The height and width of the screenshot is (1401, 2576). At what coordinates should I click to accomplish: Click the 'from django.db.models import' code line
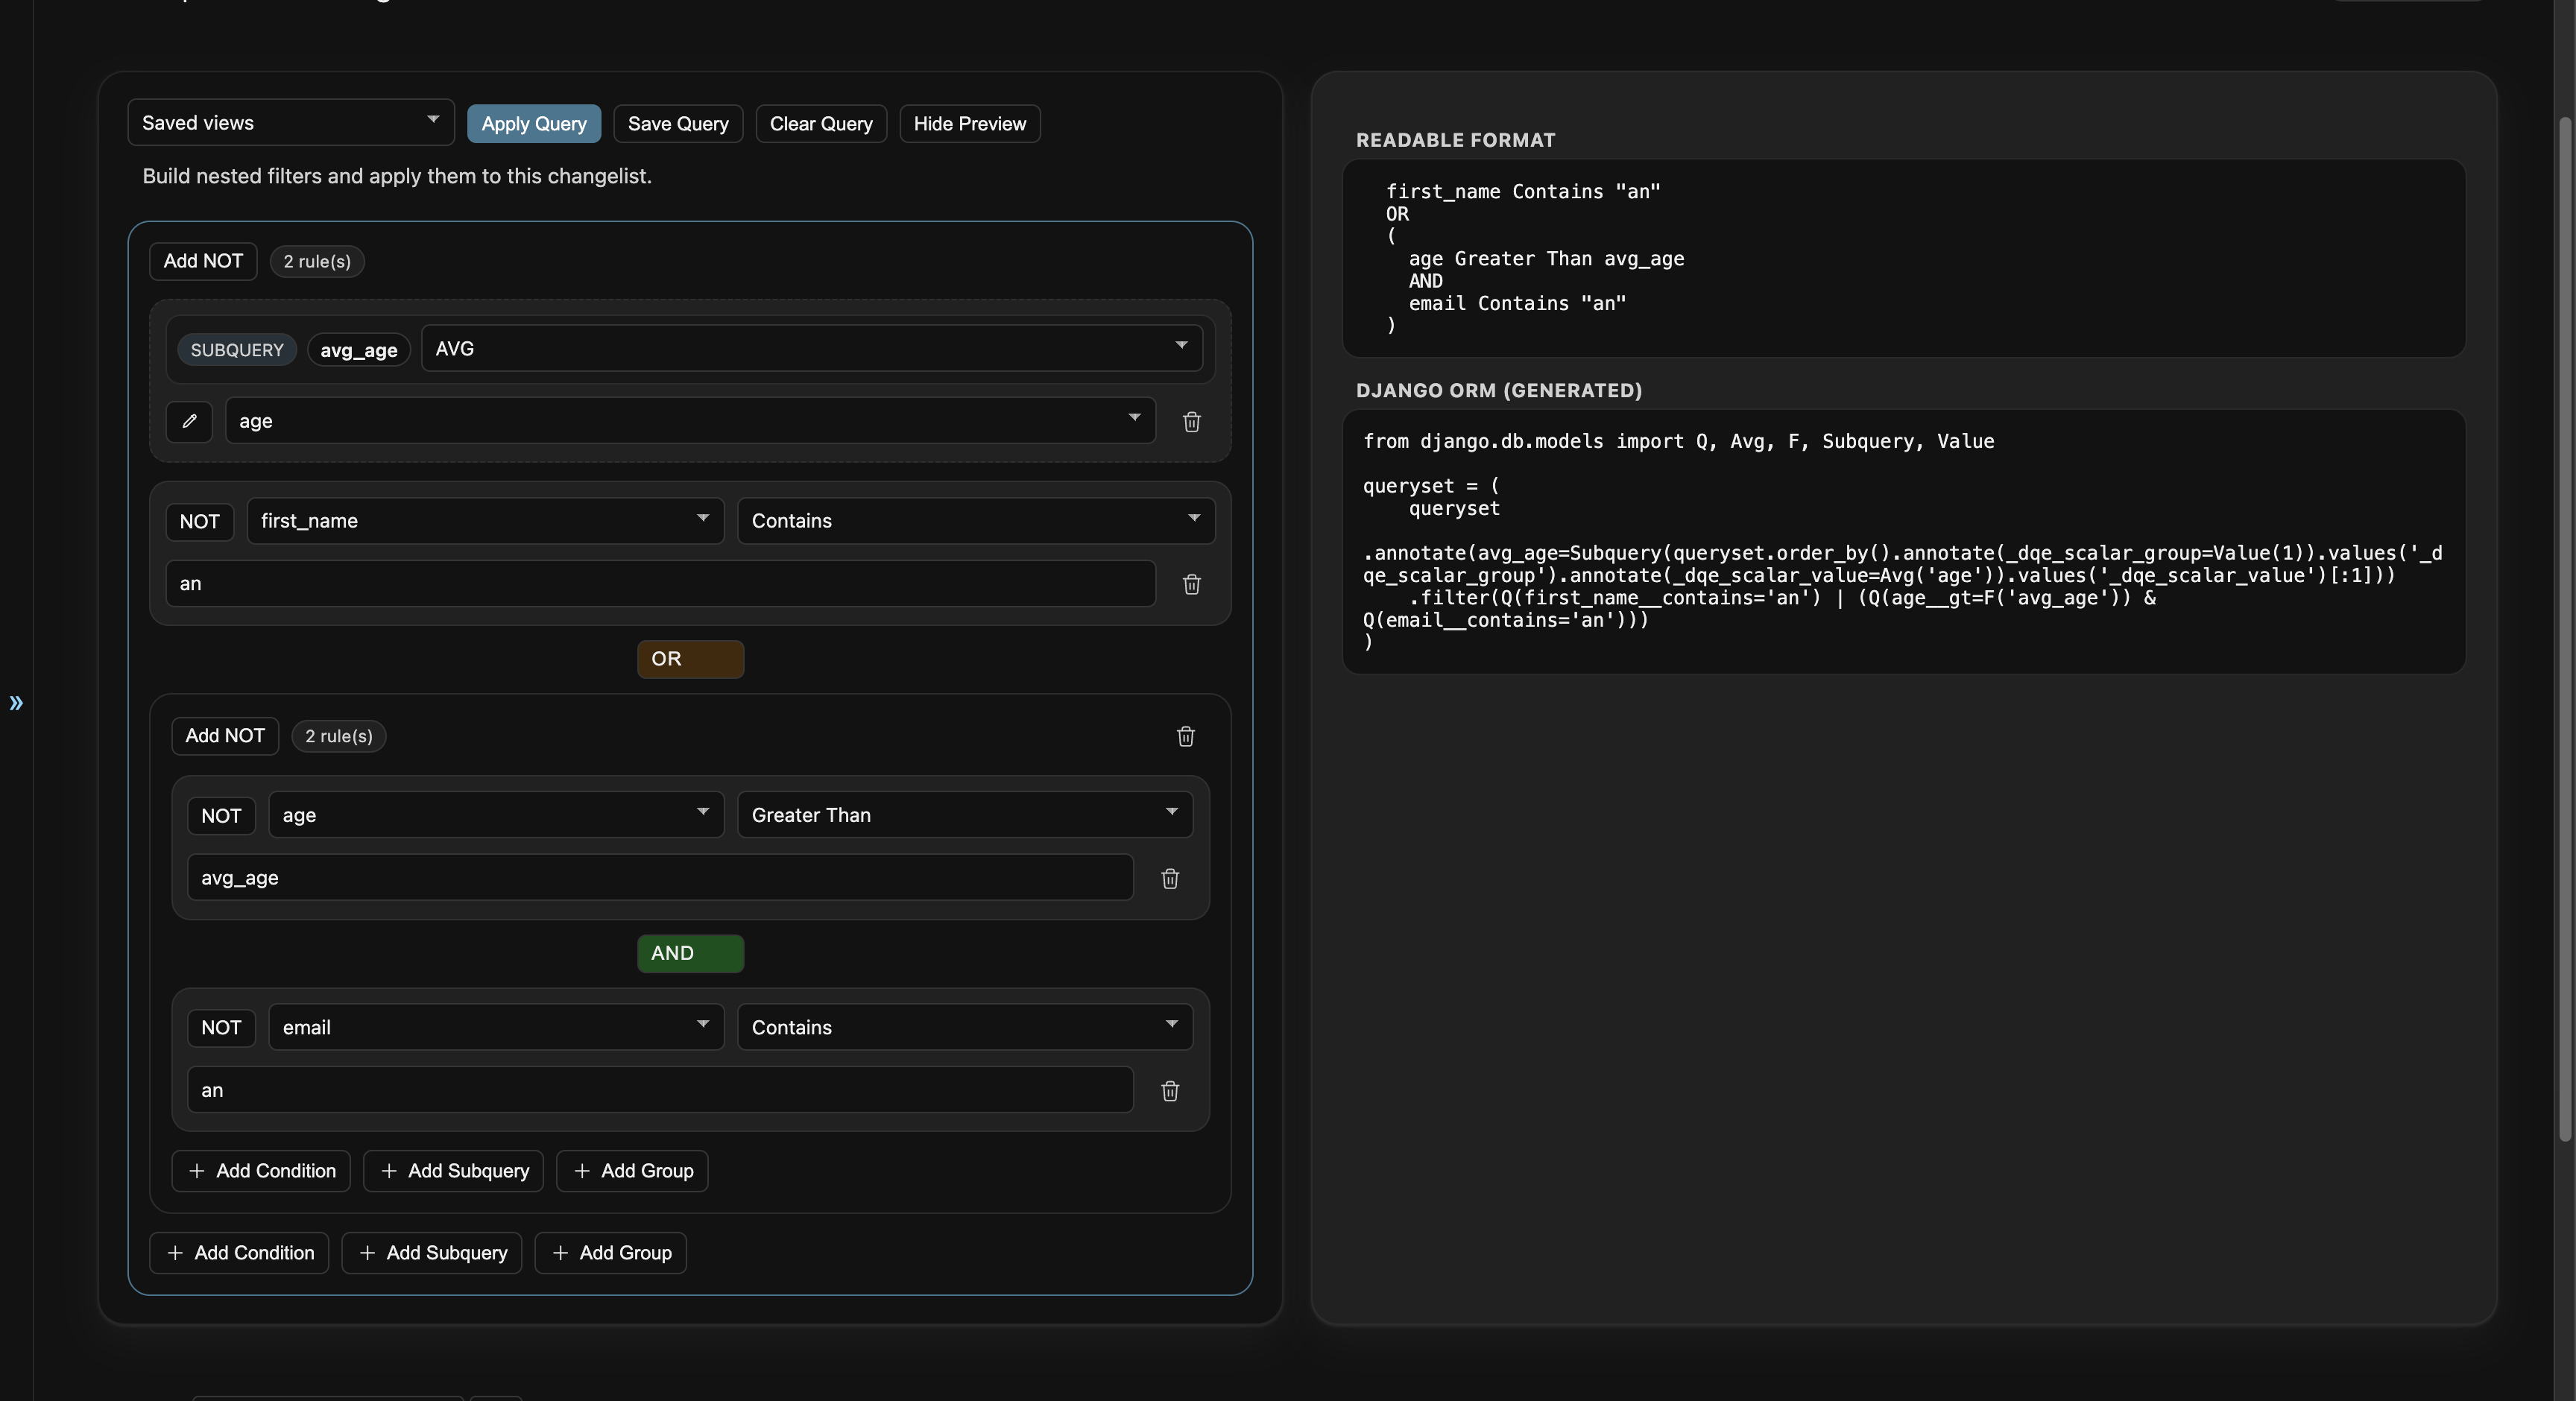[x=1678, y=442]
